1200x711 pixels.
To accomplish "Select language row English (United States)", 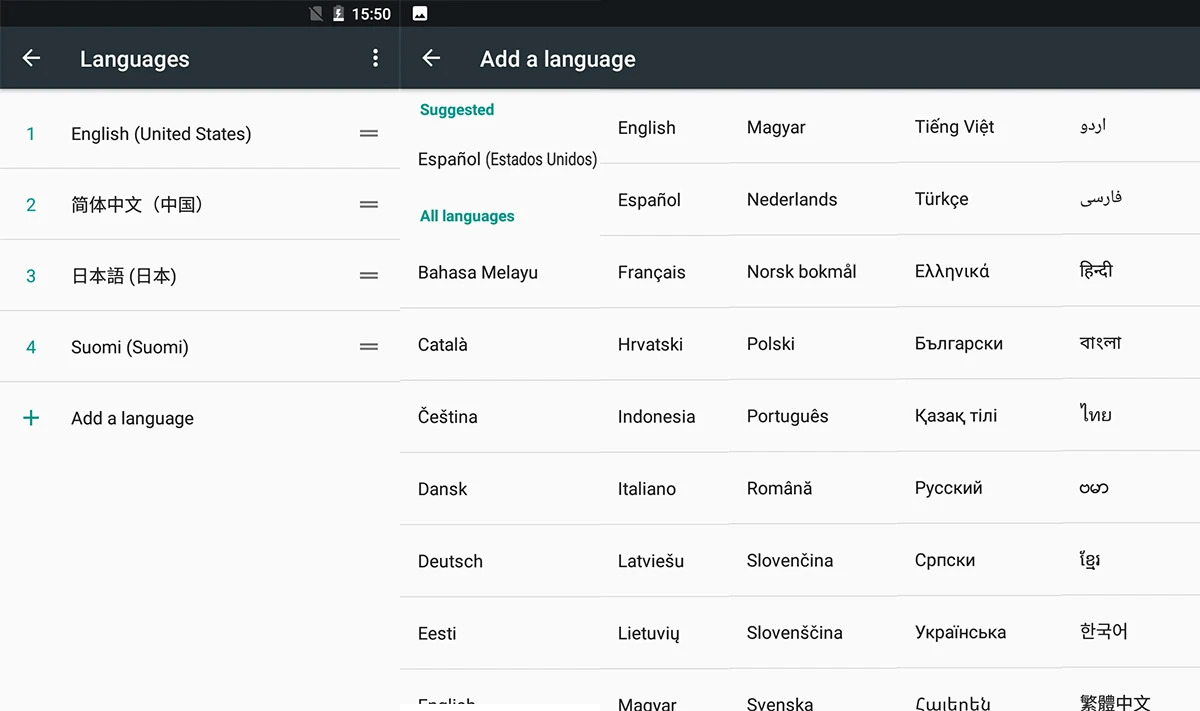I will (x=200, y=133).
